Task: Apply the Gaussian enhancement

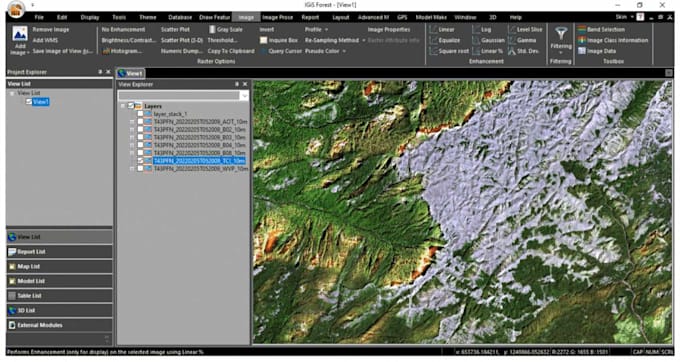Action: pos(488,40)
